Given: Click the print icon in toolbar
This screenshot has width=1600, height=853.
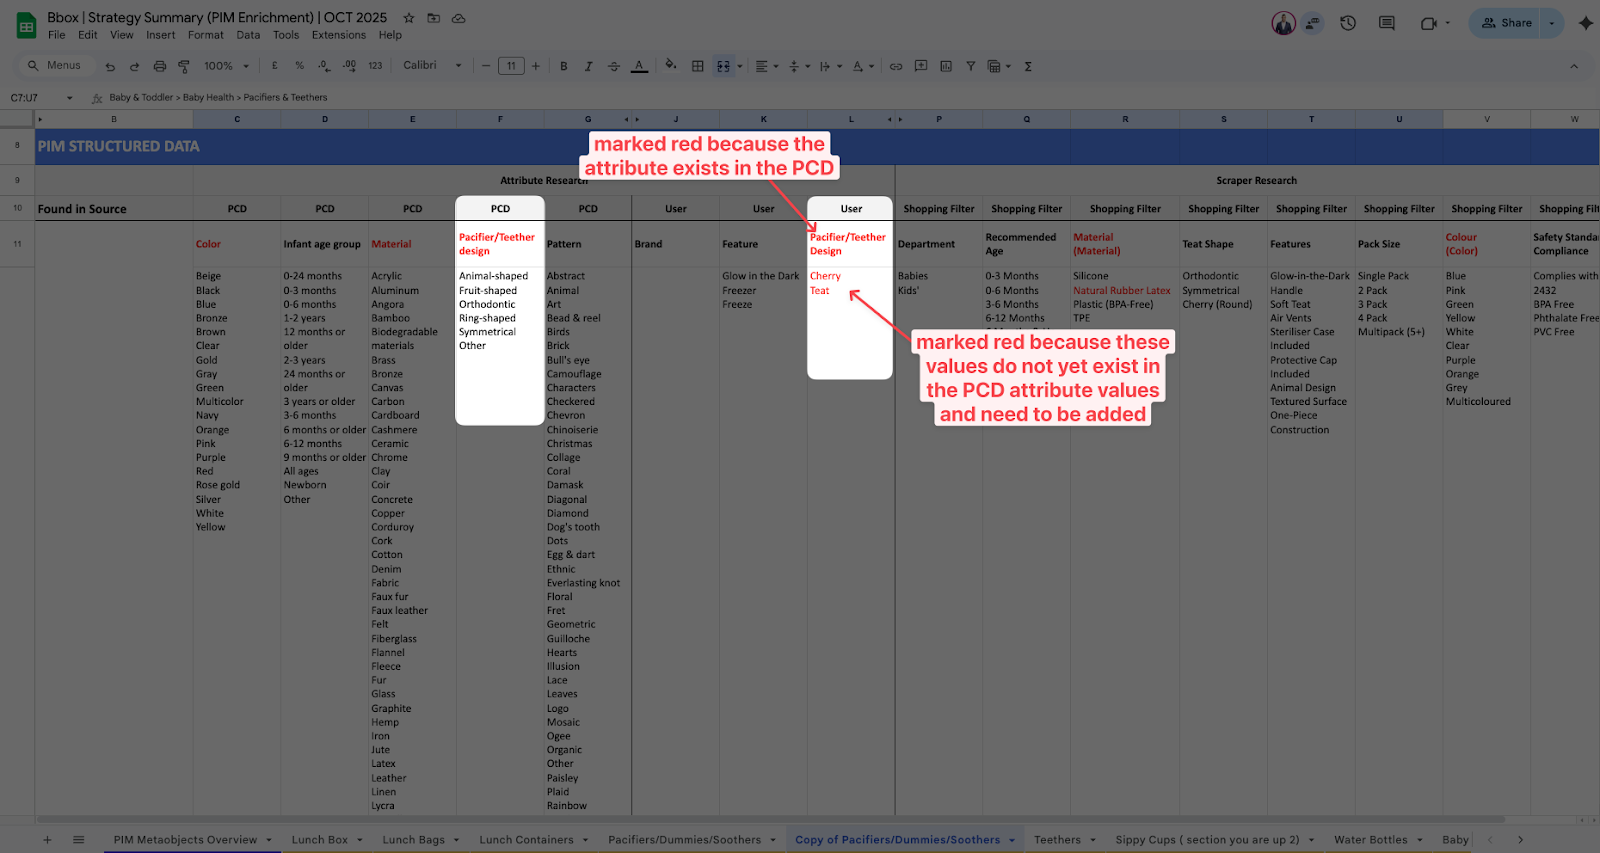Looking at the screenshot, I should click(159, 66).
